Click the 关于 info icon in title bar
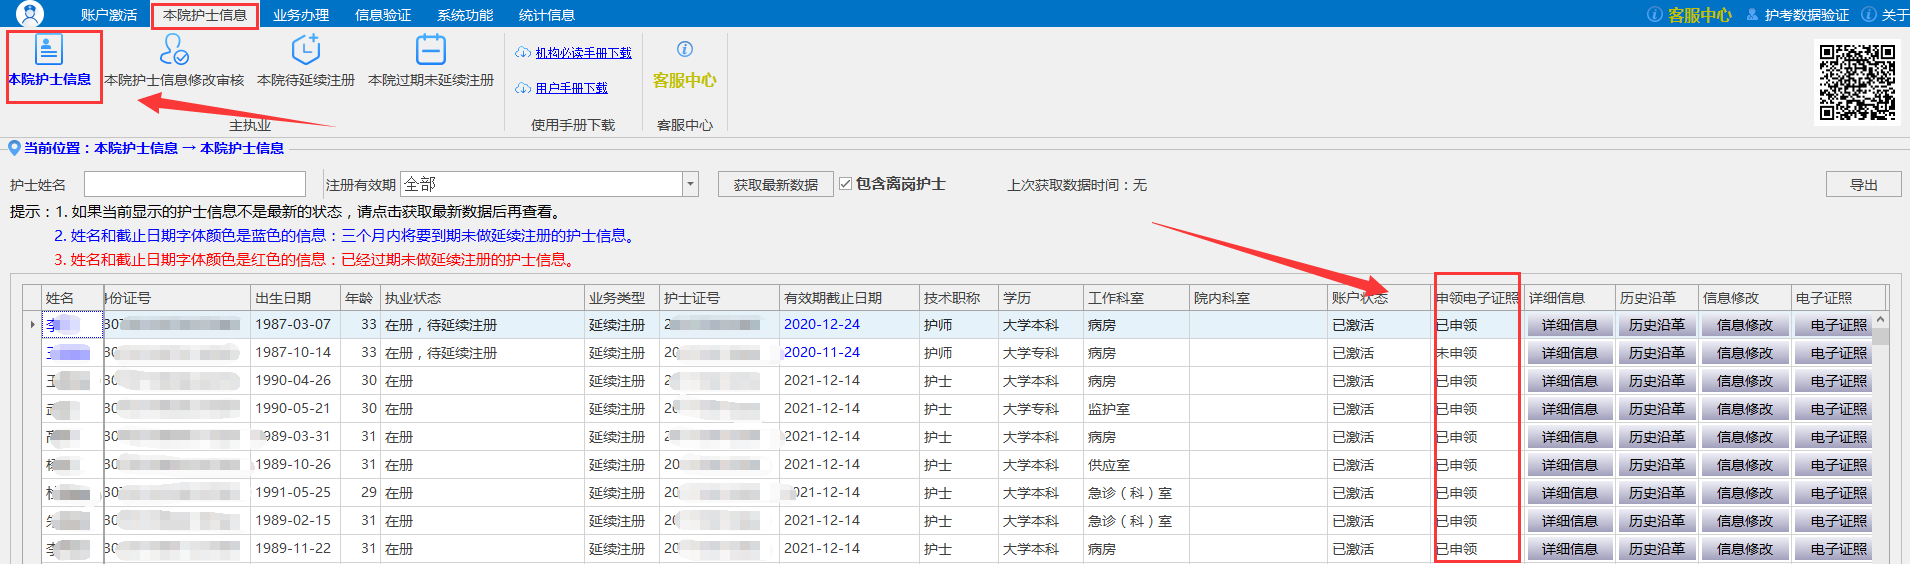The image size is (1910, 564). 1868,15
